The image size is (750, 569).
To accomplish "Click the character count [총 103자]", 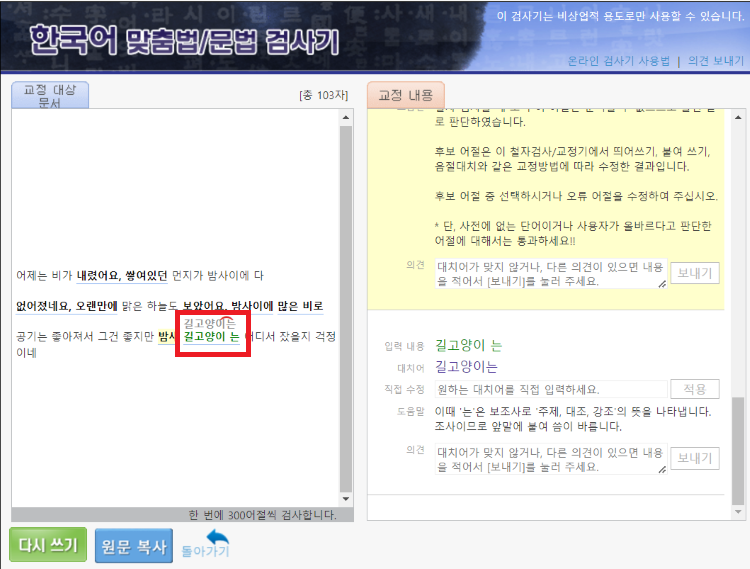I will coord(323,95).
